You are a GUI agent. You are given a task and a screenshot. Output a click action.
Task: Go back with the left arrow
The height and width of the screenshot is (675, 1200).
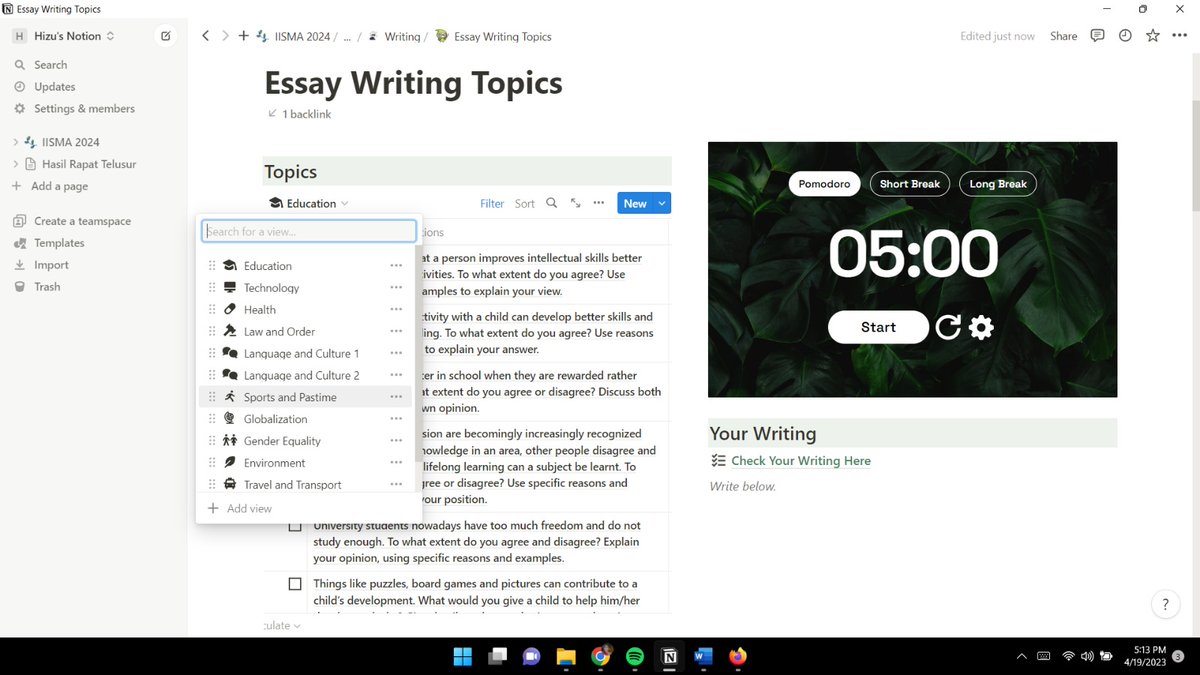(x=206, y=36)
